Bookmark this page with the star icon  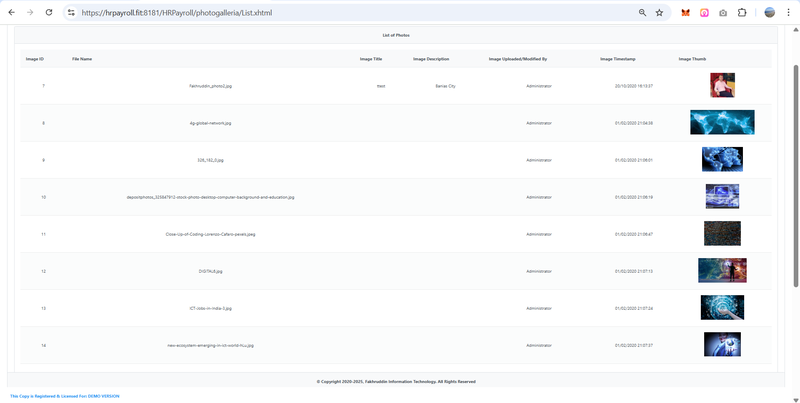(x=659, y=13)
